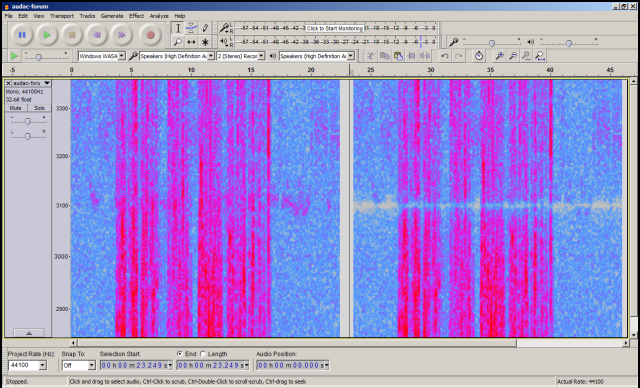
Task: Click the Fit Selection zoom icon
Action: pyautogui.click(x=526, y=56)
